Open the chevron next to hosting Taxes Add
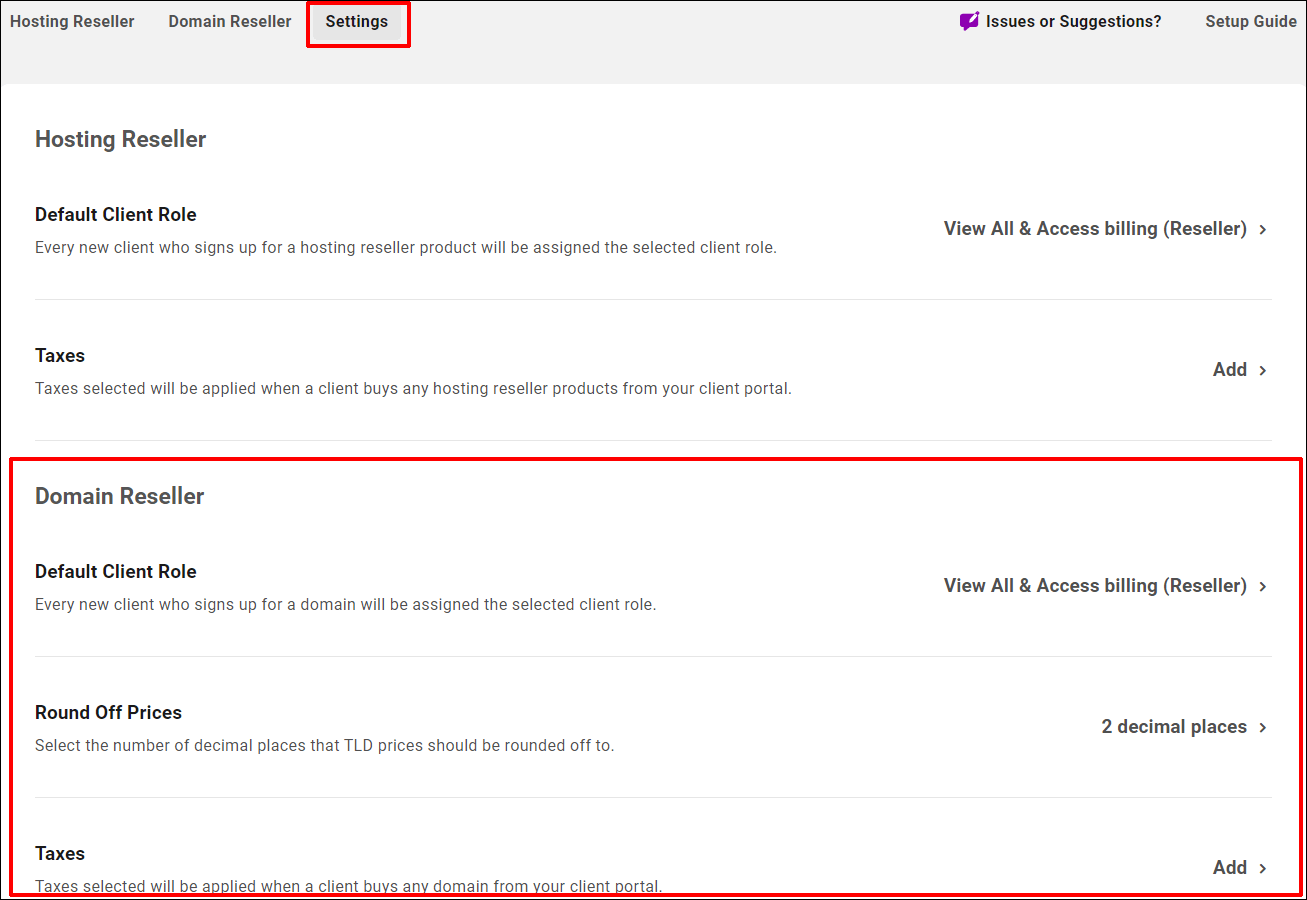This screenshot has height=900, width=1307. [x=1262, y=369]
